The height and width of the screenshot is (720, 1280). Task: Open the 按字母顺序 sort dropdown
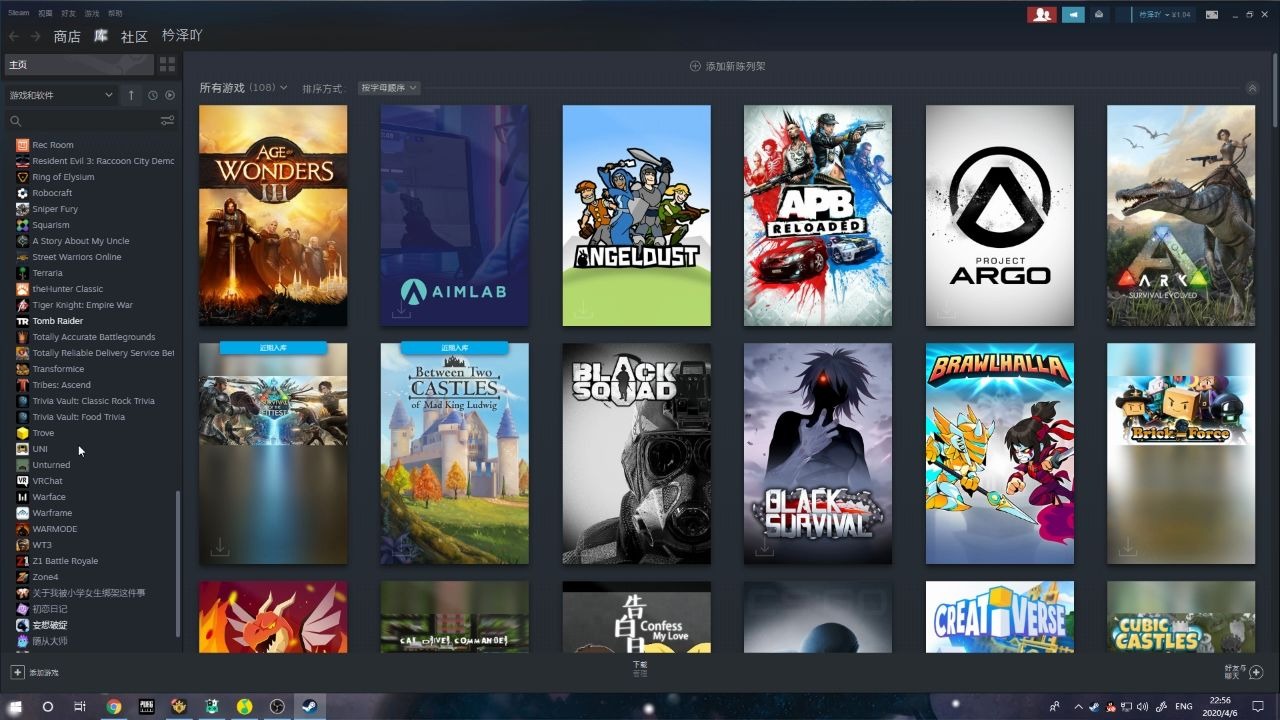point(389,88)
